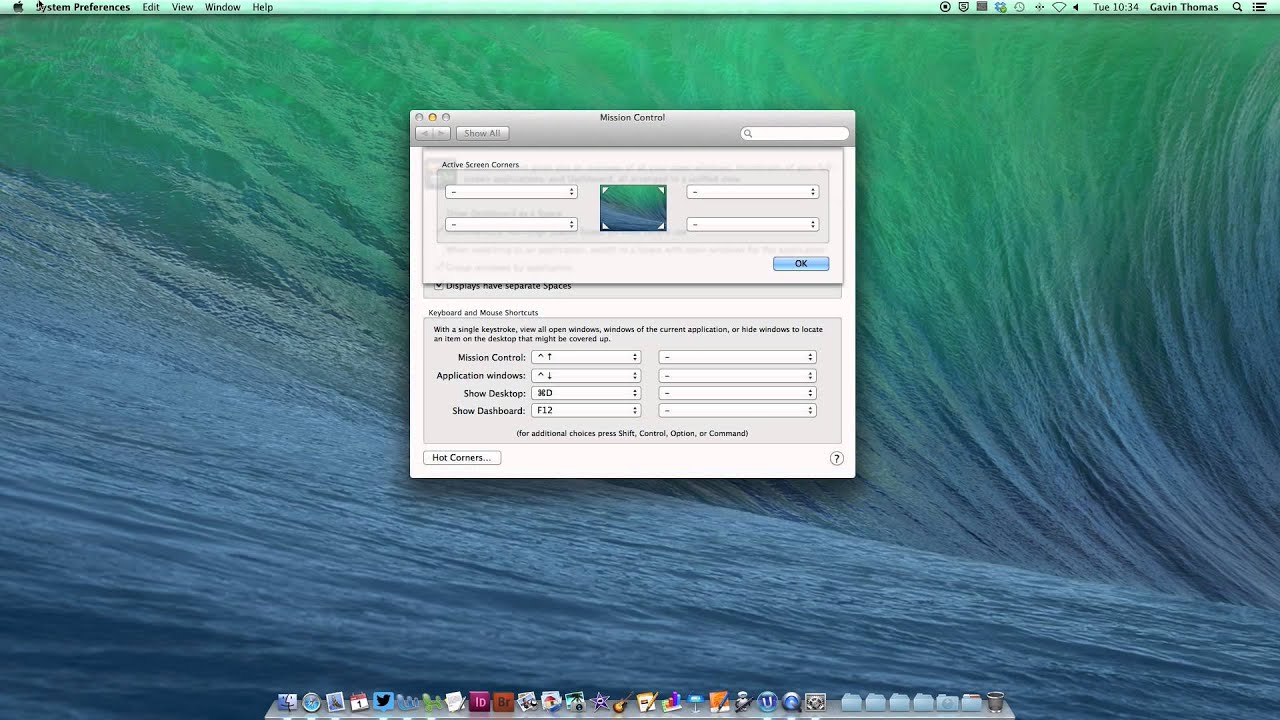Open top-right hot corner dropdown

[752, 191]
